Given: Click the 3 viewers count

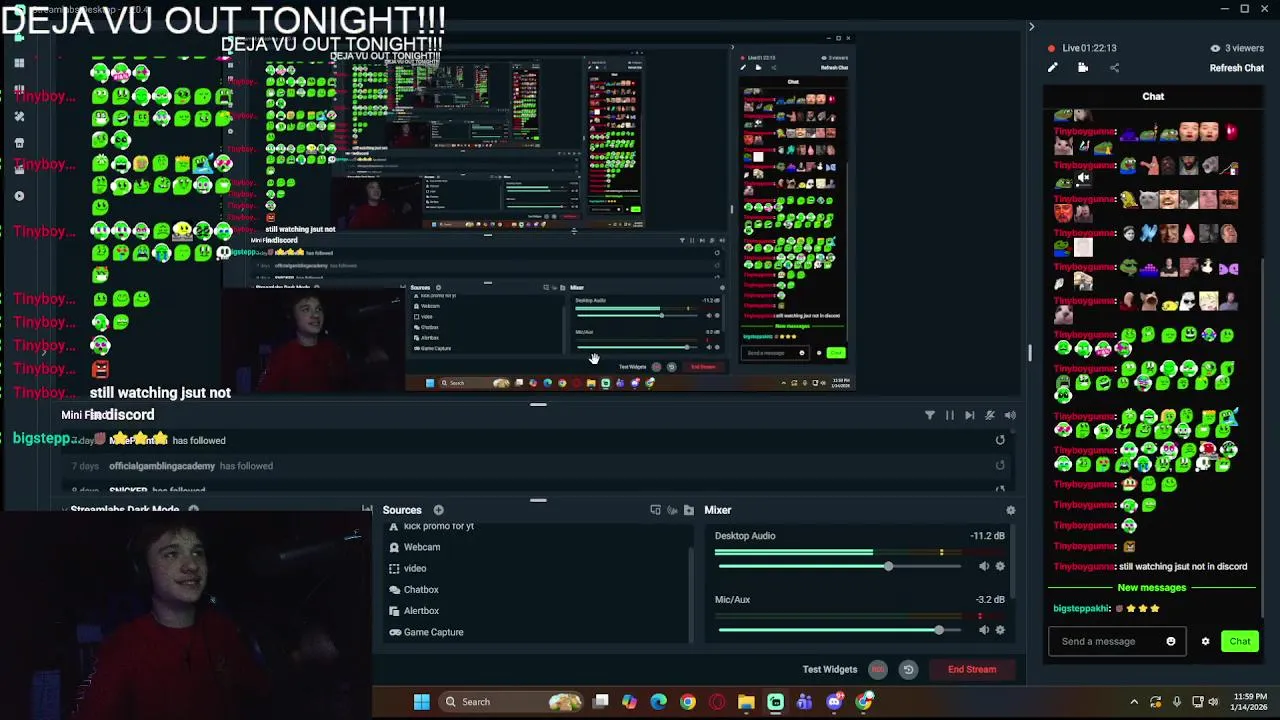Looking at the screenshot, I should coord(1244,48).
